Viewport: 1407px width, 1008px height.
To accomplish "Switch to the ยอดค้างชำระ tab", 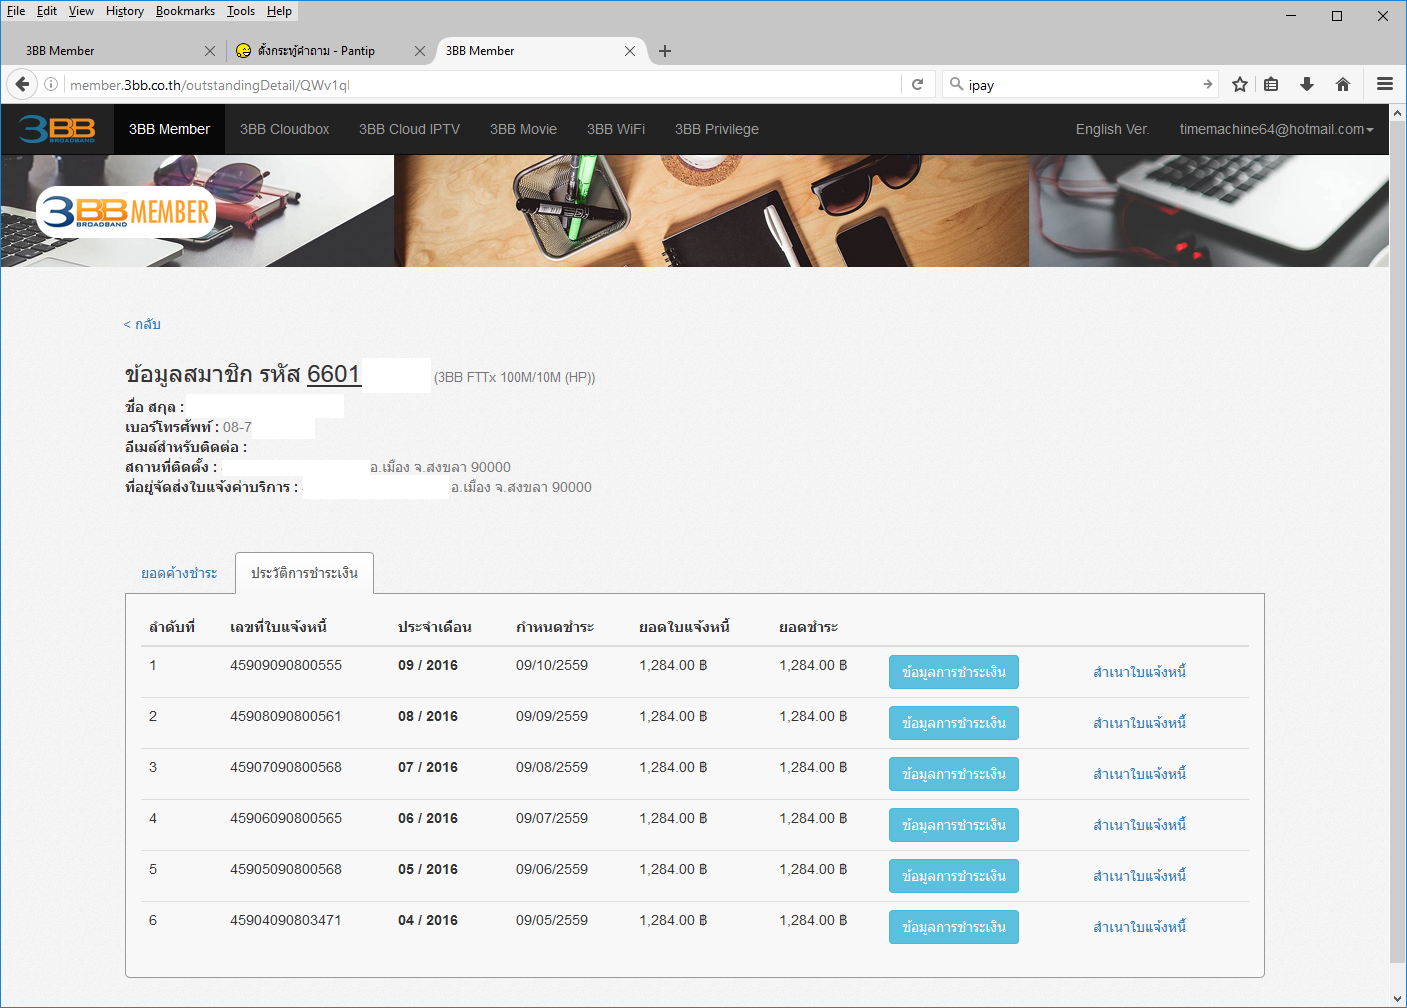I will pyautogui.click(x=179, y=573).
